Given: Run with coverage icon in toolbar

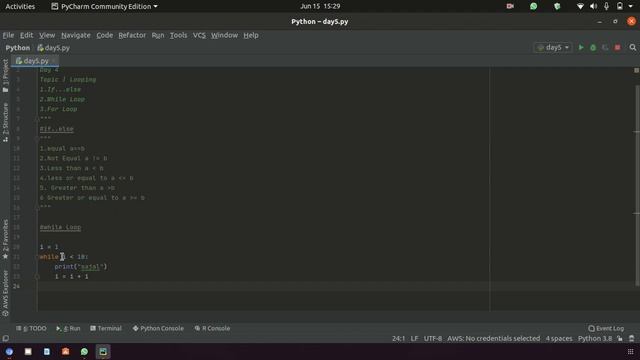Looking at the screenshot, I should coord(605,48).
